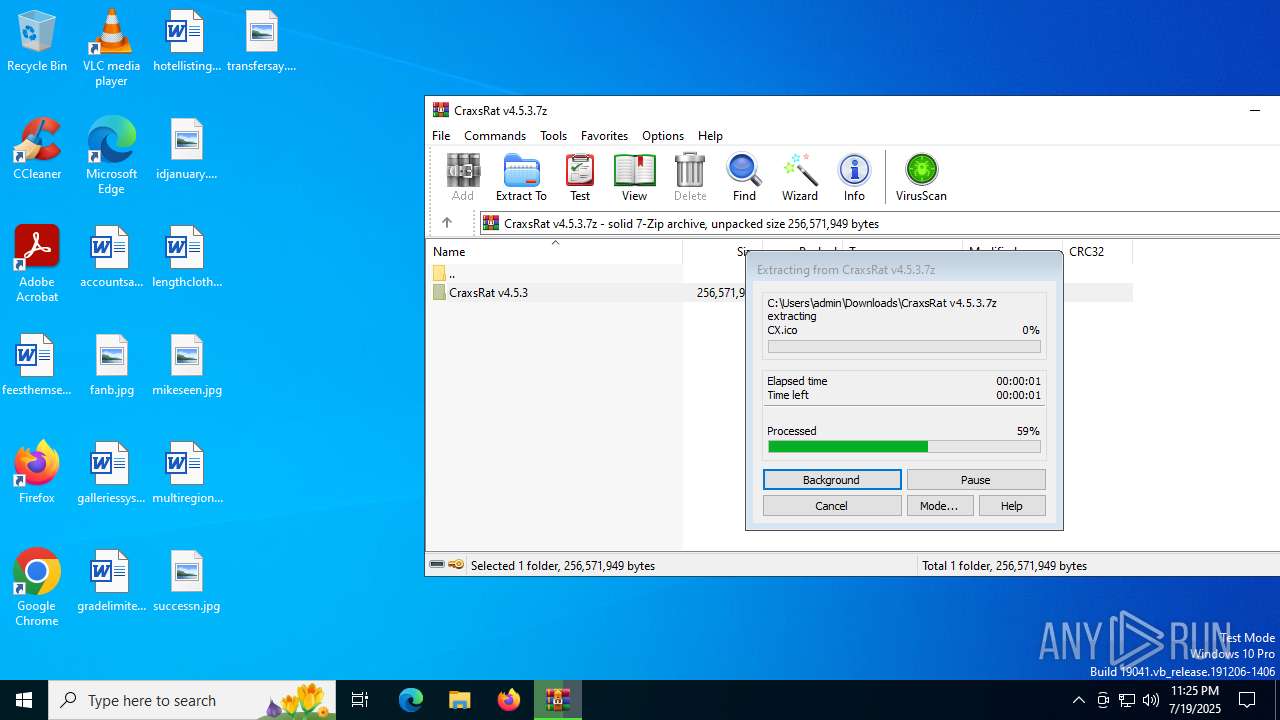The image size is (1280, 720).
Task: Run the Test archive tool
Action: point(580,178)
